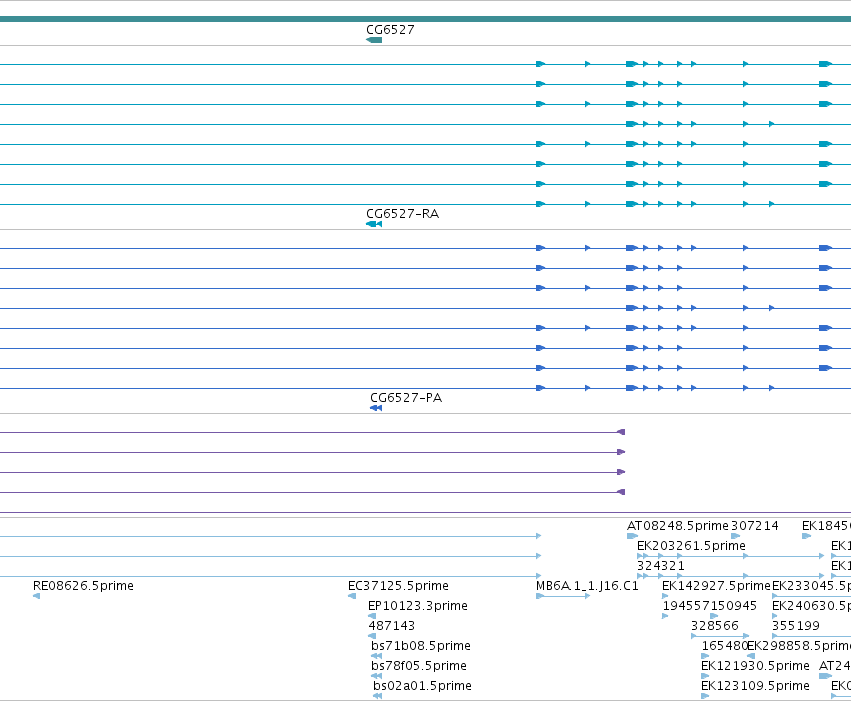Click the EP10123.3prime EST arrow
This screenshot has width=851, height=701.
point(372,616)
